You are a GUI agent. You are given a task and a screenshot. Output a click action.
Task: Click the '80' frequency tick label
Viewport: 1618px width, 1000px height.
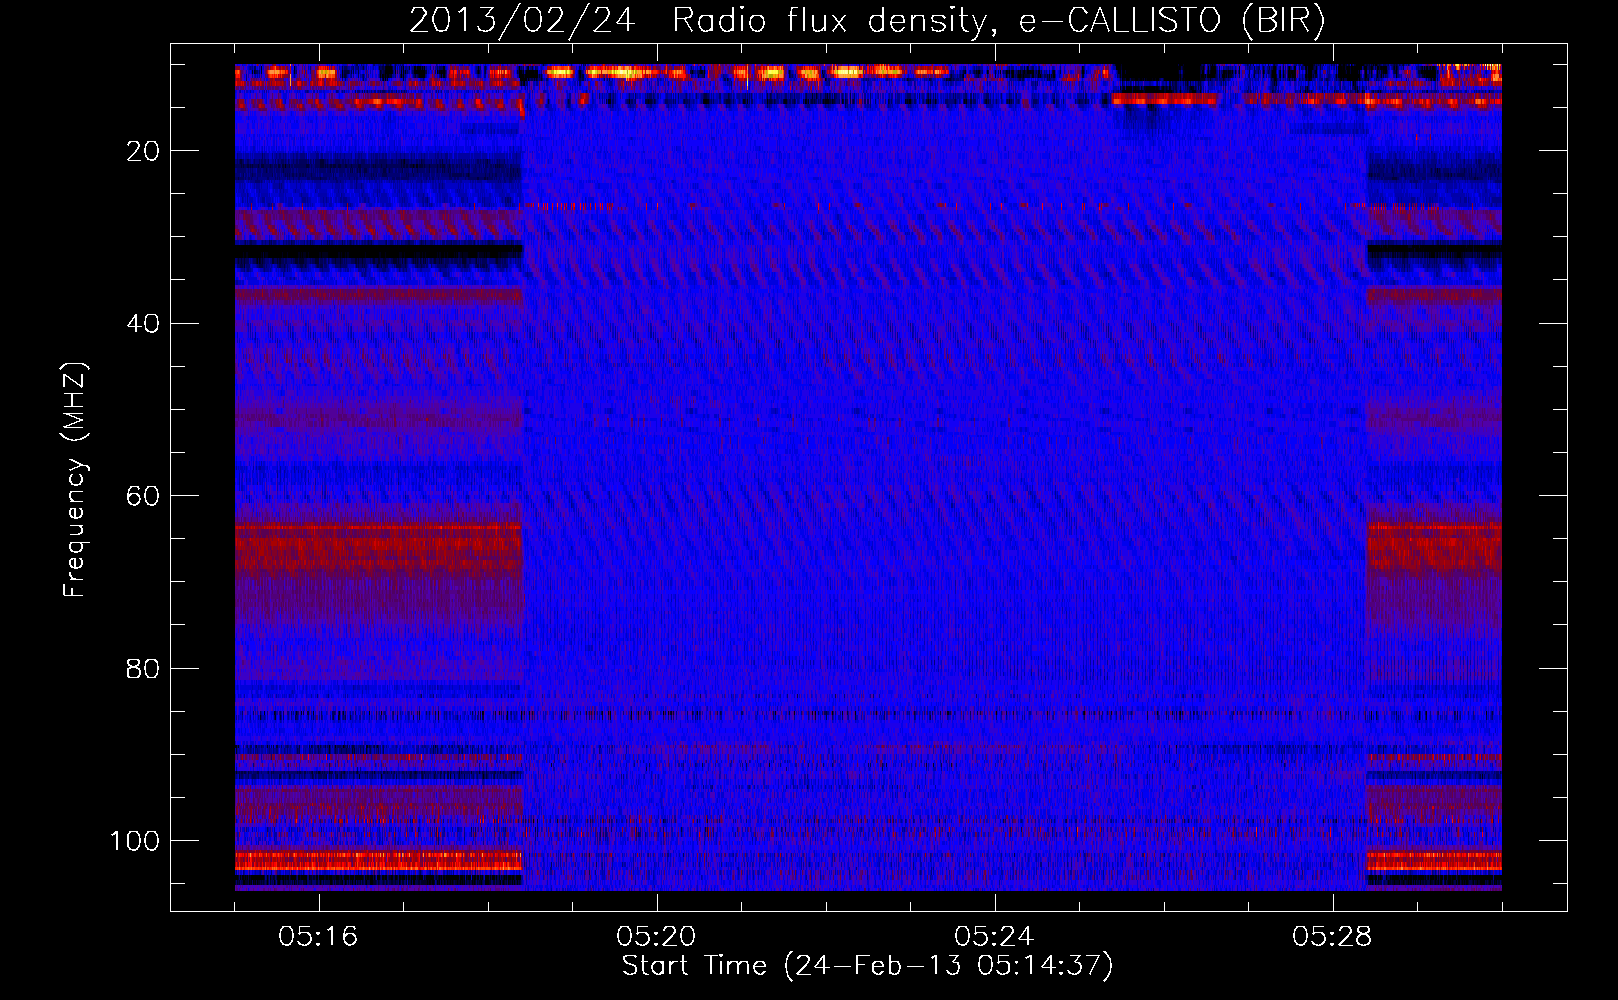click(x=143, y=669)
